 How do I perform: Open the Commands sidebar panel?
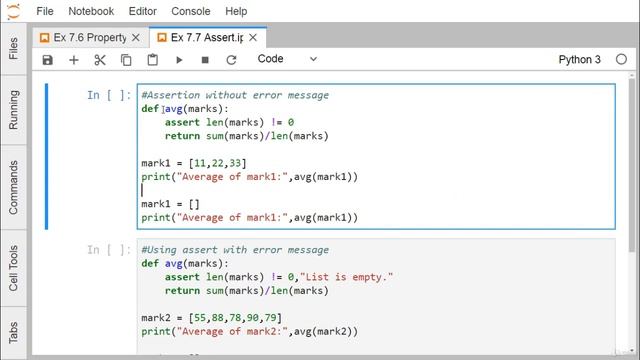click(13, 187)
